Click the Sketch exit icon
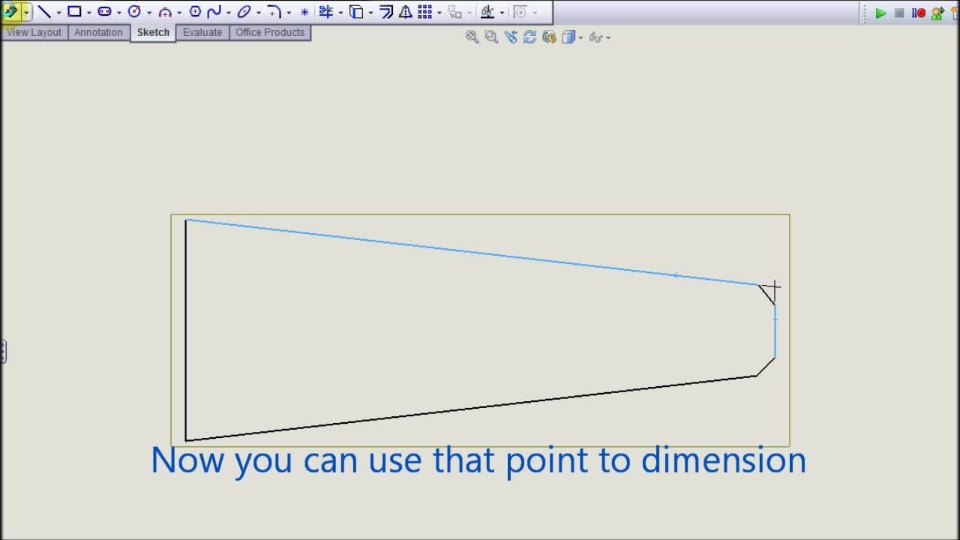Image resolution: width=960 pixels, height=540 pixels. point(10,12)
